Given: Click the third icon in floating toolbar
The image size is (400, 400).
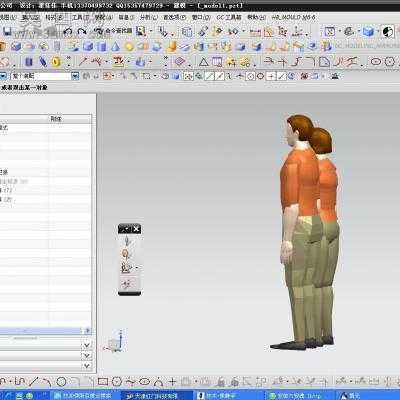Looking at the screenshot, I should pos(126,268).
